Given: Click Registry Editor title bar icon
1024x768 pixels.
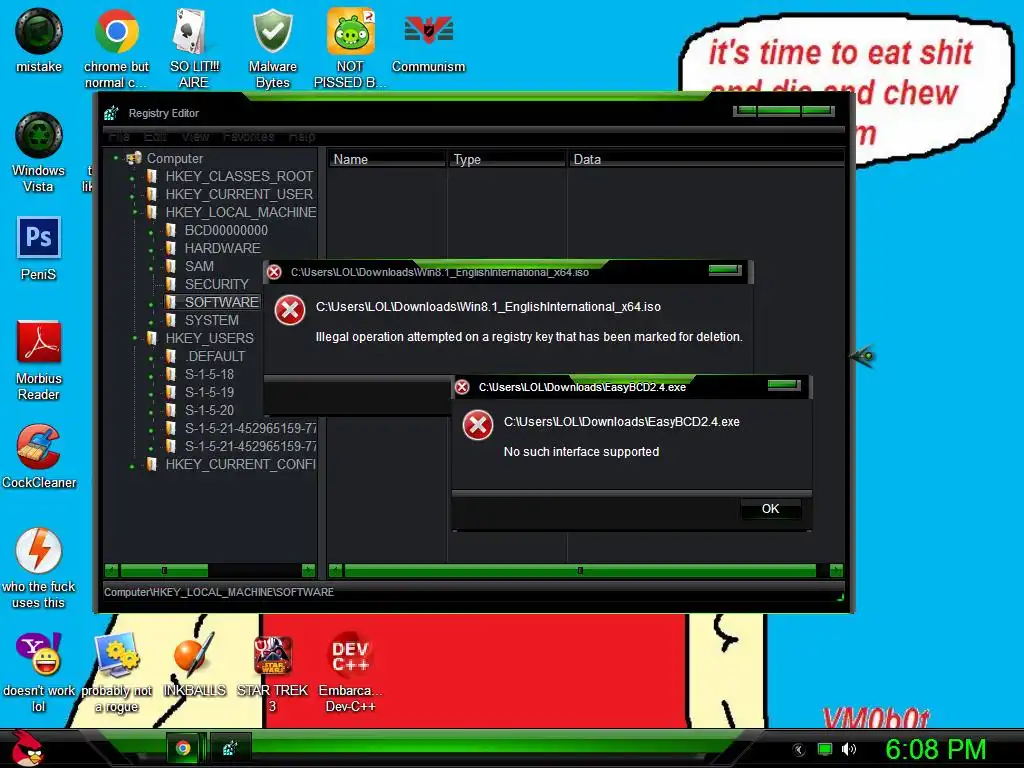Looking at the screenshot, I should 112,113.
